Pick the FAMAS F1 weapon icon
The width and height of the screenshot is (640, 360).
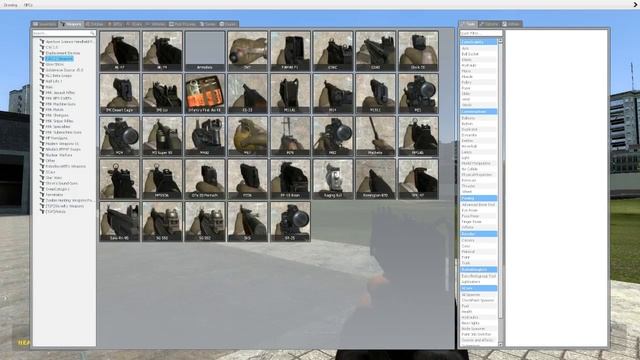290,51
